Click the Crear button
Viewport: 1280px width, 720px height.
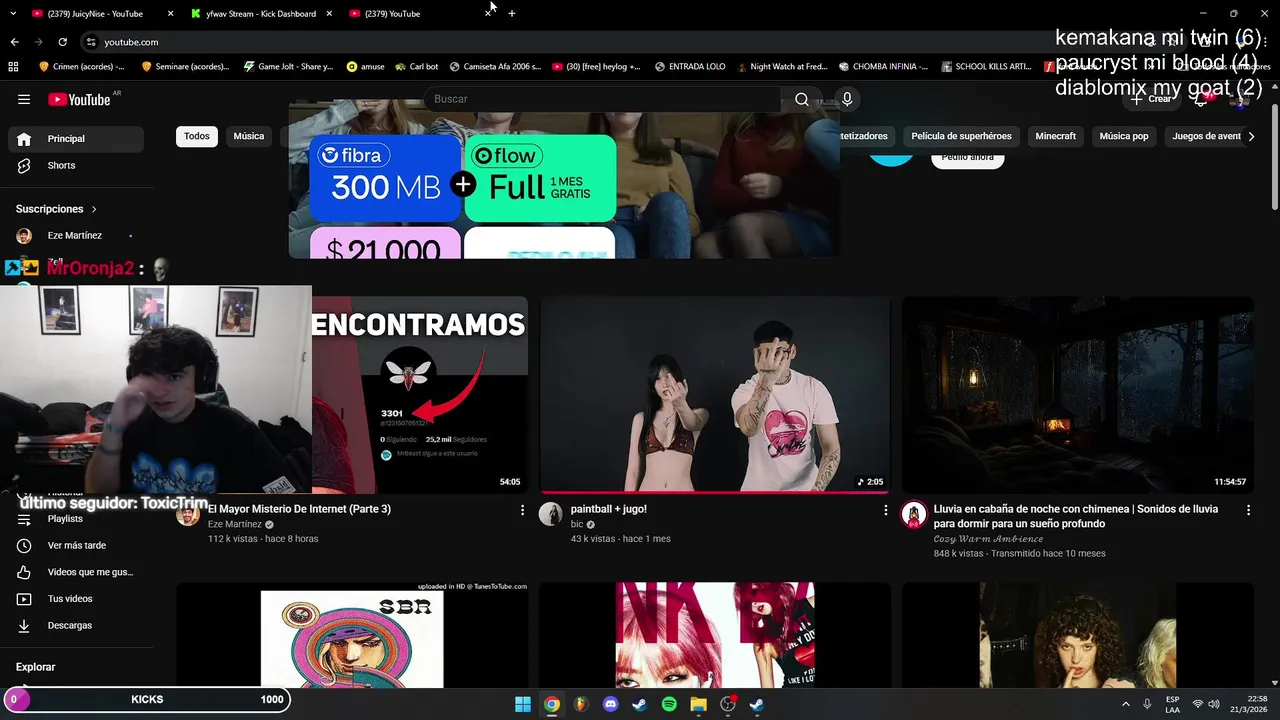click(1152, 99)
